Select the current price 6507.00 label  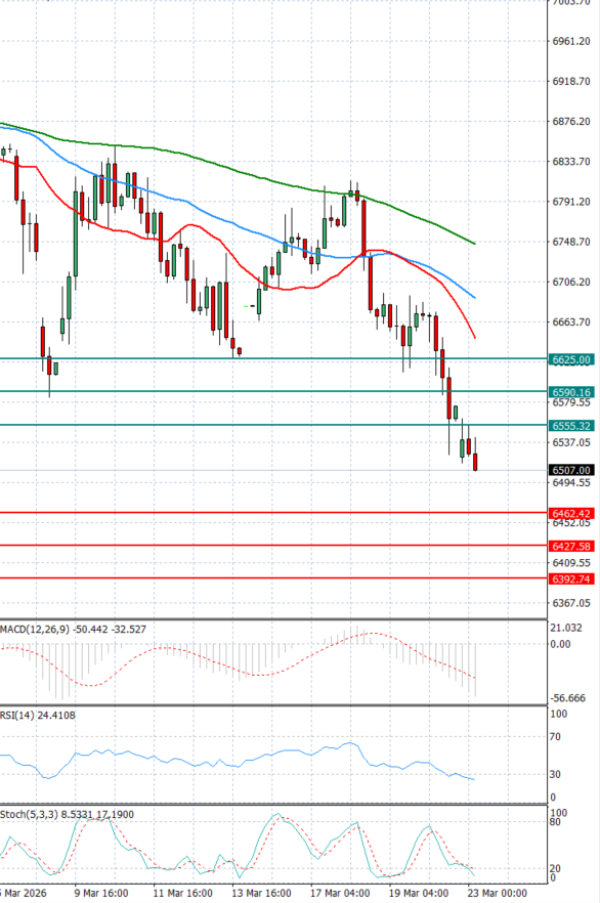click(572, 470)
